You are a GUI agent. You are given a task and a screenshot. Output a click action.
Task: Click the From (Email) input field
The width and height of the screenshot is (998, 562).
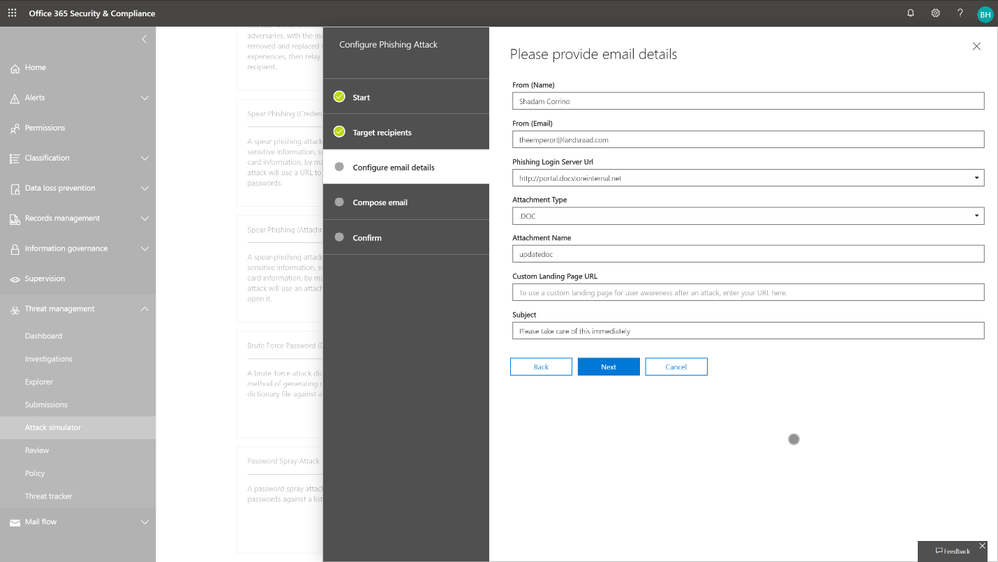pos(748,139)
